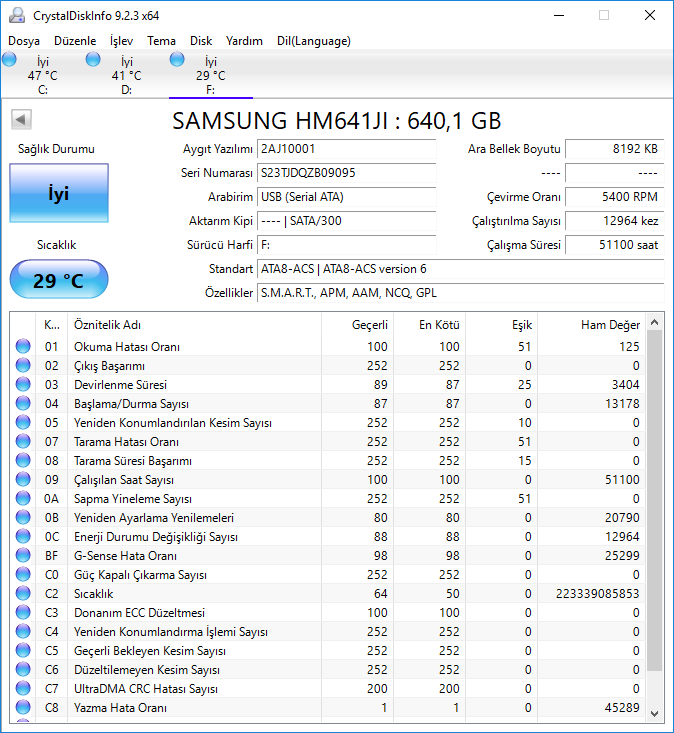
Task: Click the İyi health status button
Action: click(x=59, y=193)
